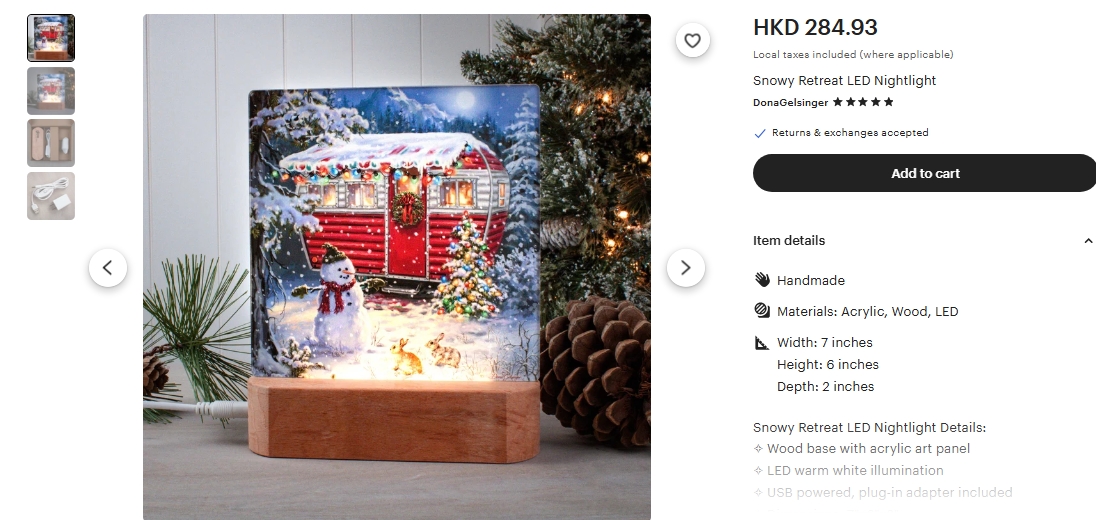The height and width of the screenshot is (520, 1096).
Task: Click the HKD 284.93 price
Action: pyautogui.click(x=815, y=27)
